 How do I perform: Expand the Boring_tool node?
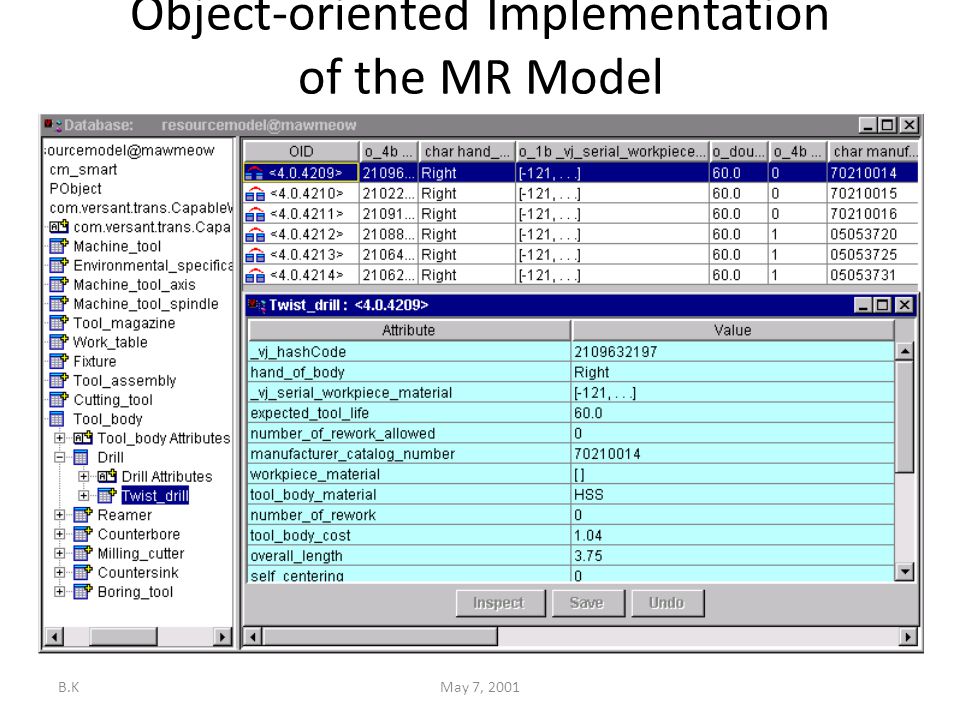(x=59, y=591)
